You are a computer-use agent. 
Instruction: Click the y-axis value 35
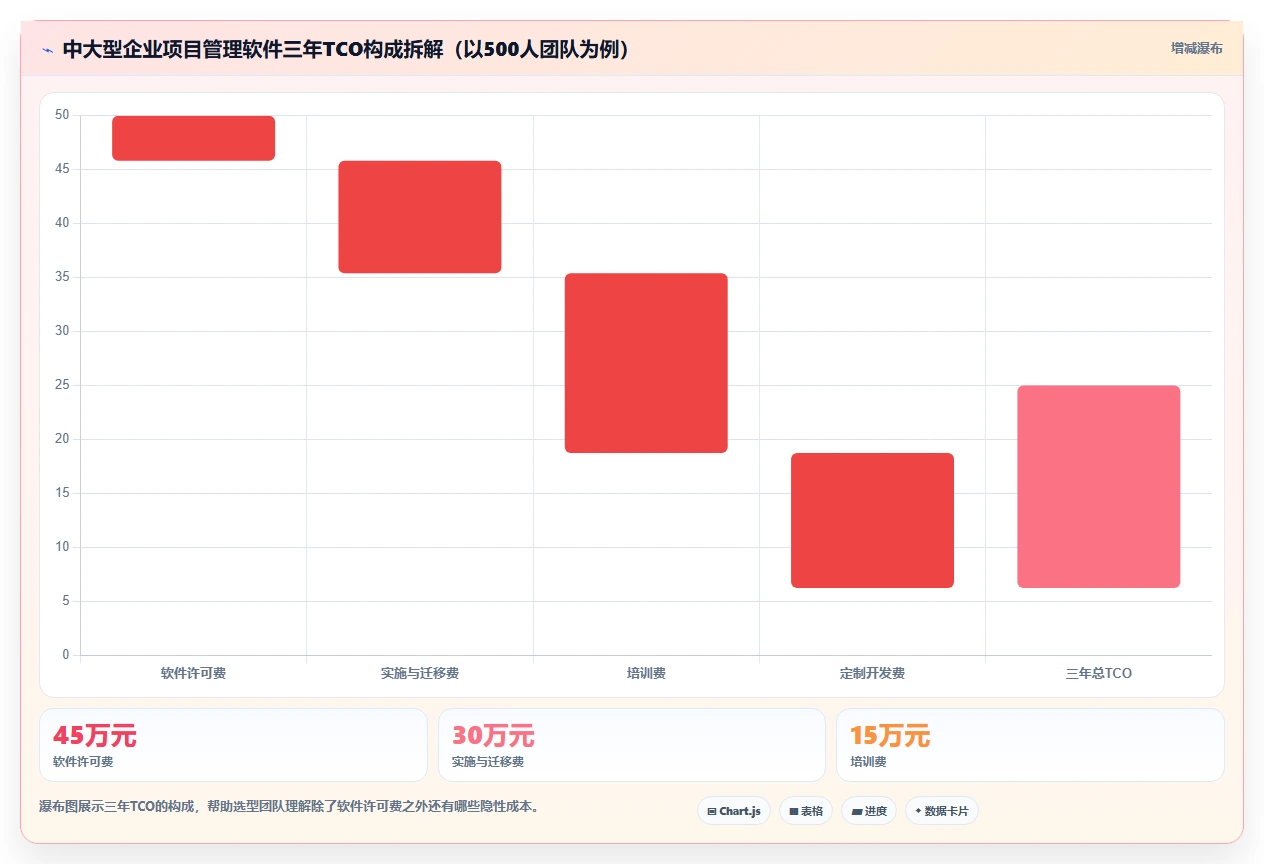[x=62, y=277]
